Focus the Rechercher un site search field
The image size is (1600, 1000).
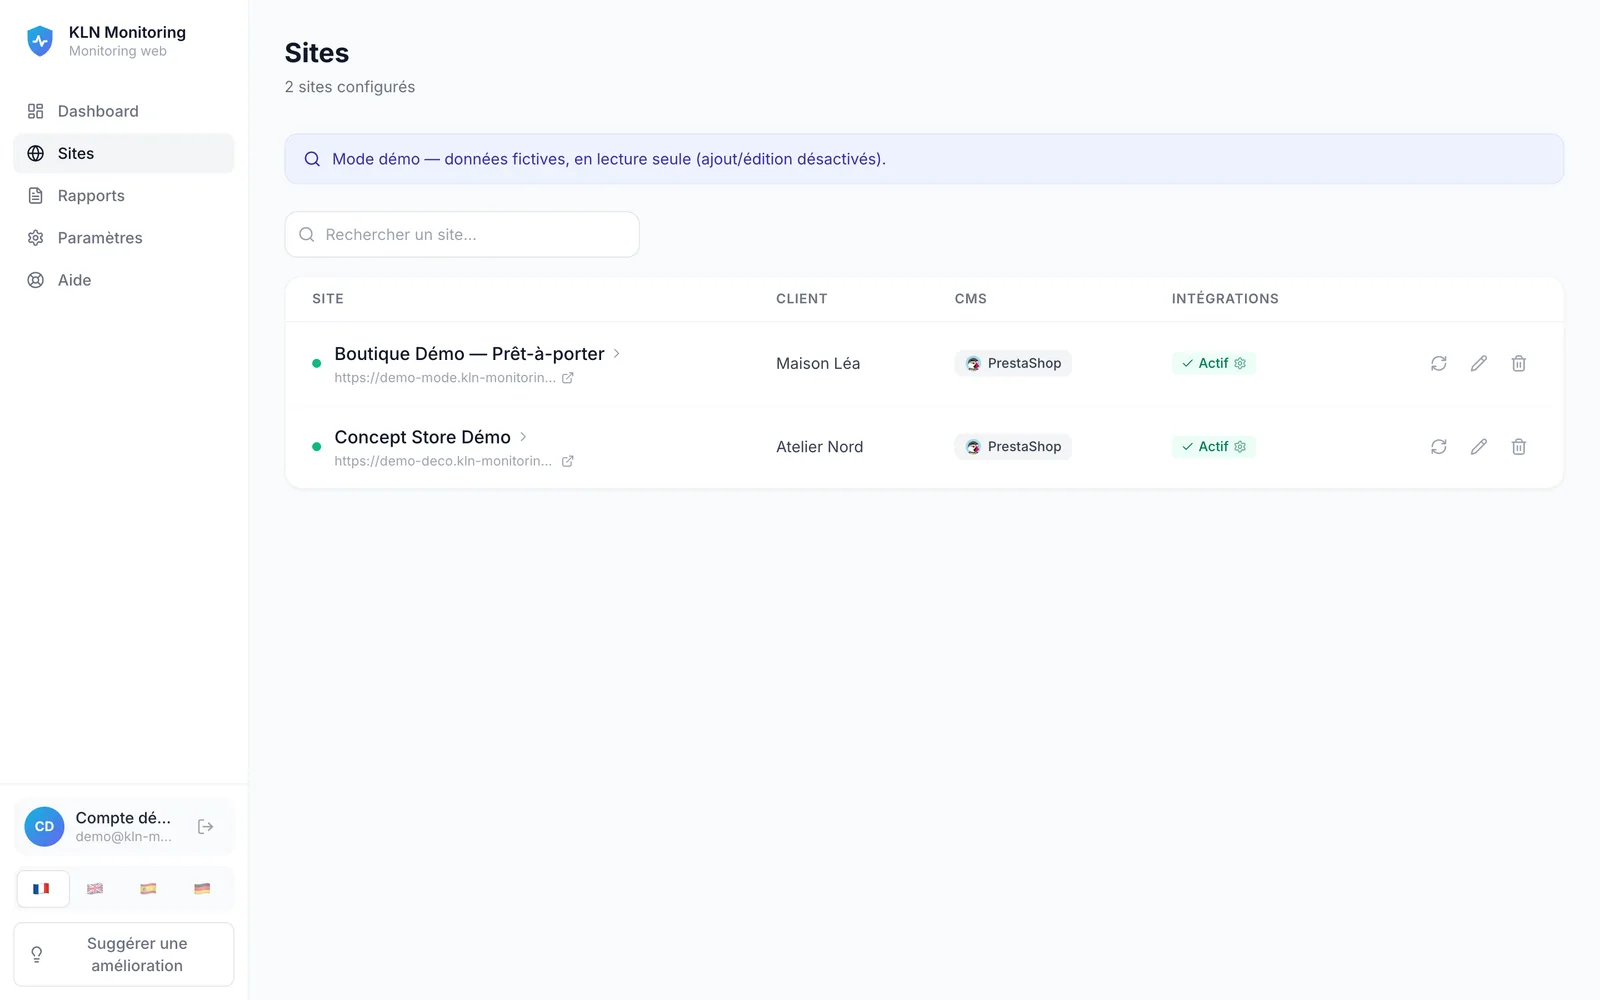pos(462,234)
